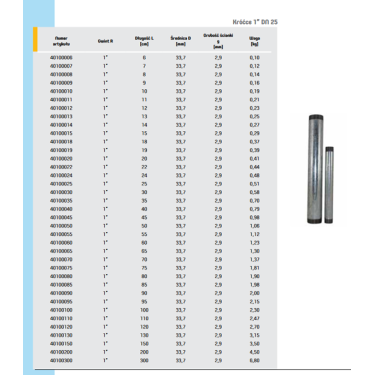Click article number 40100035
This screenshot has height=375, width=375.
(x=61, y=201)
